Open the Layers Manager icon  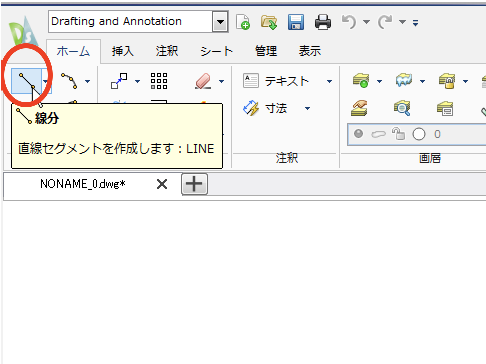[361, 81]
